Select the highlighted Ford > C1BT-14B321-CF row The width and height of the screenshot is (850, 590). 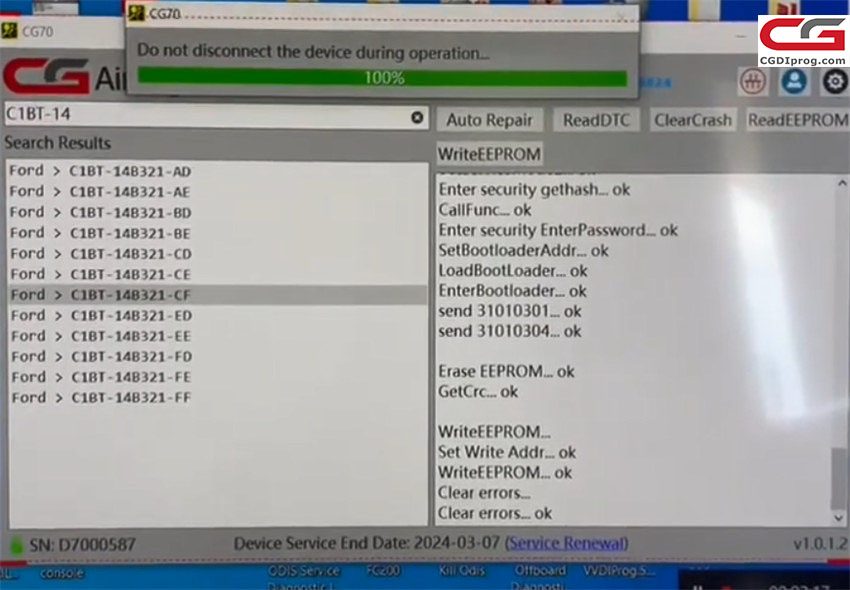pyautogui.click(x=218, y=295)
